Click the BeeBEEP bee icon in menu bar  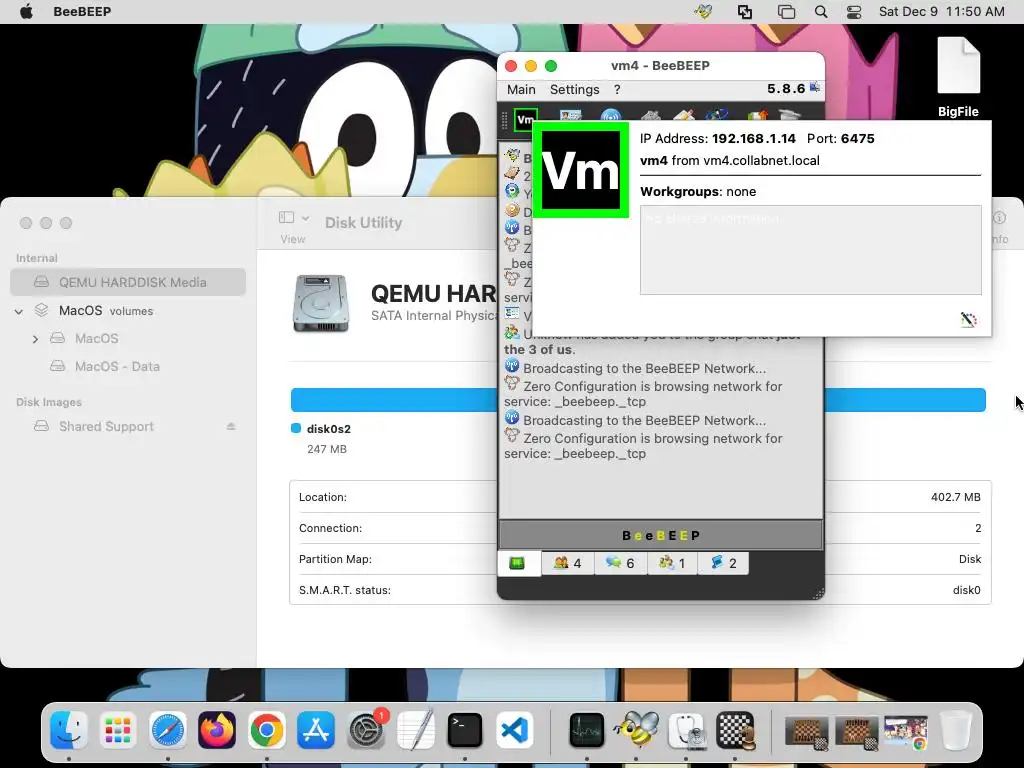point(703,12)
